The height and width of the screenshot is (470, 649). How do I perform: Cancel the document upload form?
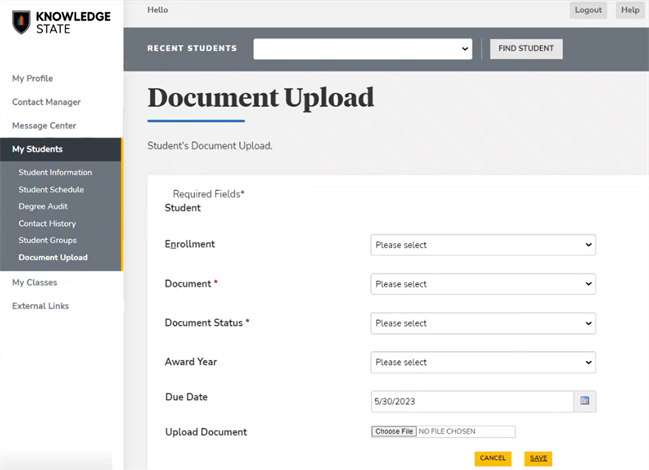point(492,458)
